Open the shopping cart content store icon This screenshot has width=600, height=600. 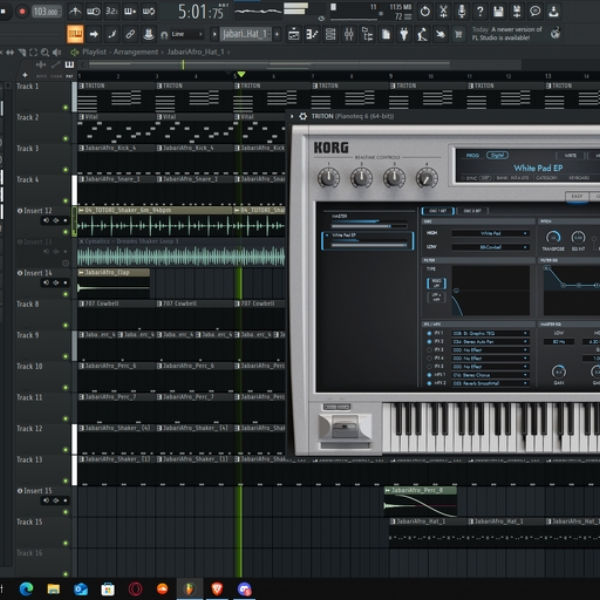[x=458, y=34]
